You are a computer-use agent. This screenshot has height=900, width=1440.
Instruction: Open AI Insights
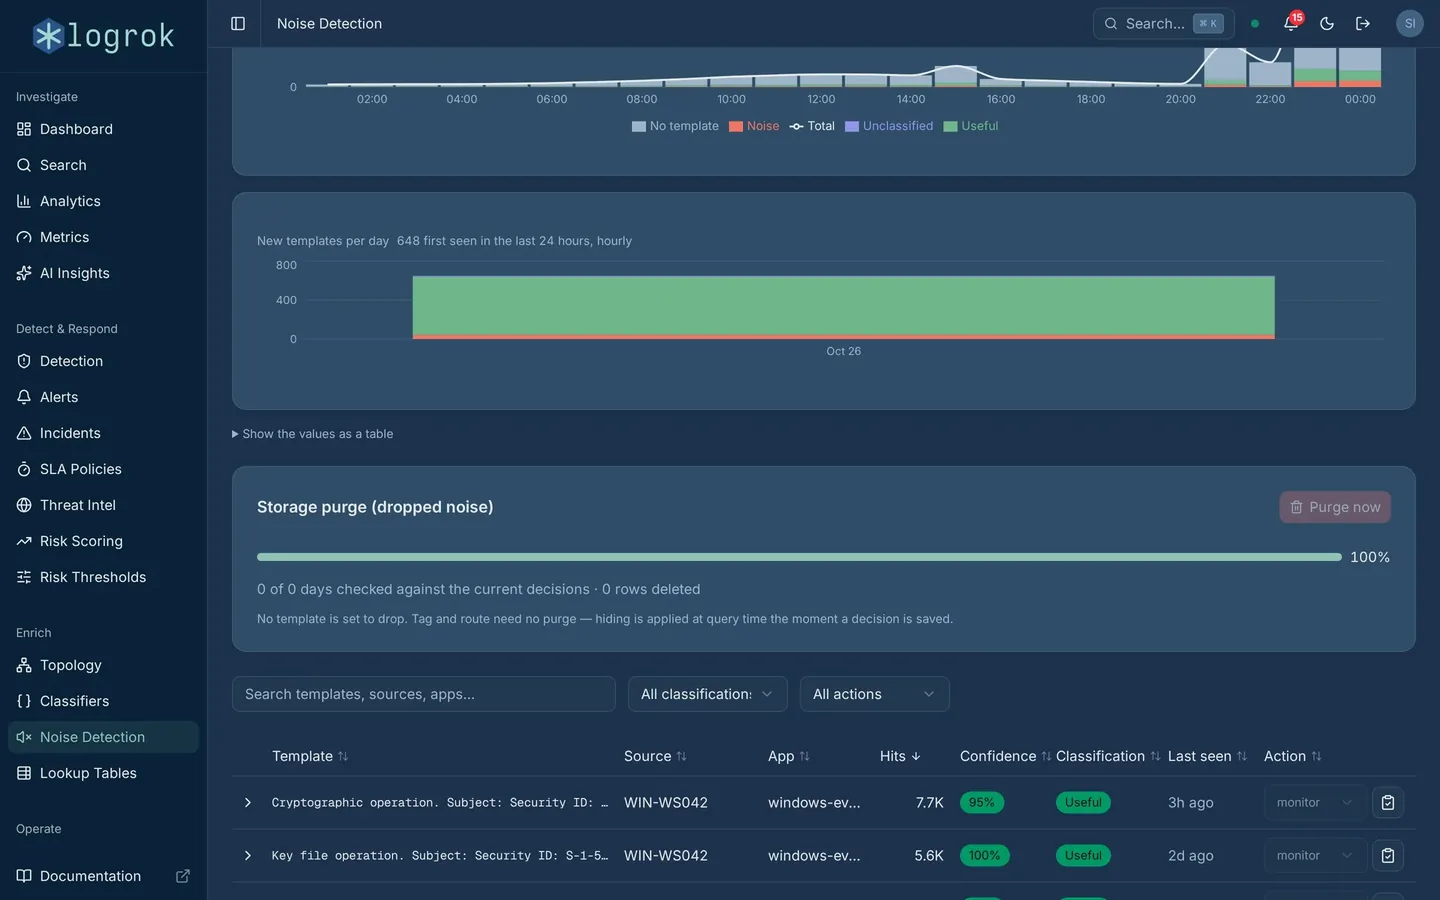click(103, 273)
